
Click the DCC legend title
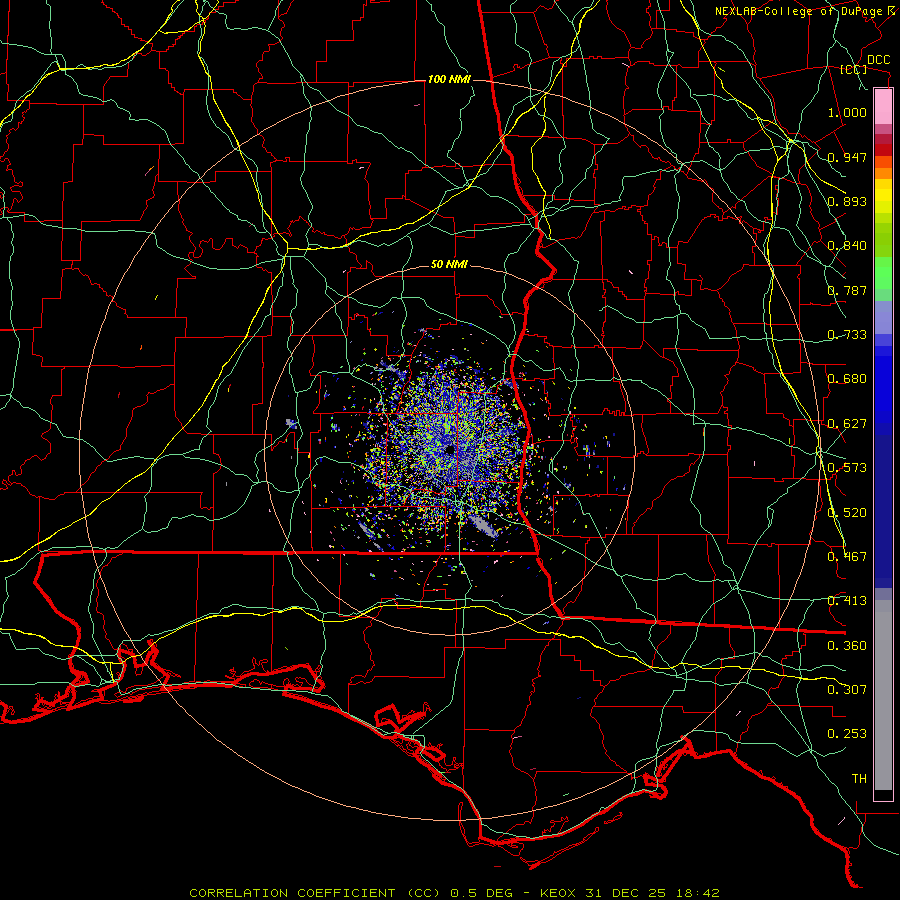(878, 60)
